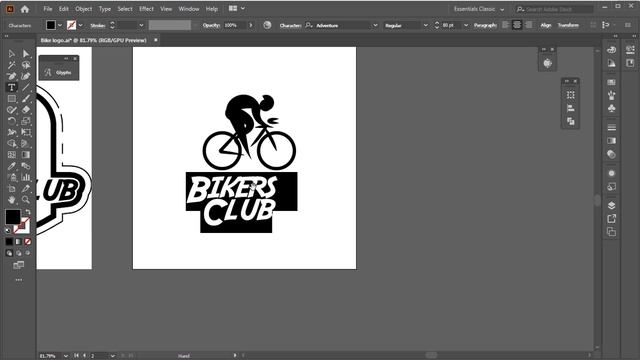The width and height of the screenshot is (640, 360).
Task: Open font size dropdown
Action: [x=466, y=25]
